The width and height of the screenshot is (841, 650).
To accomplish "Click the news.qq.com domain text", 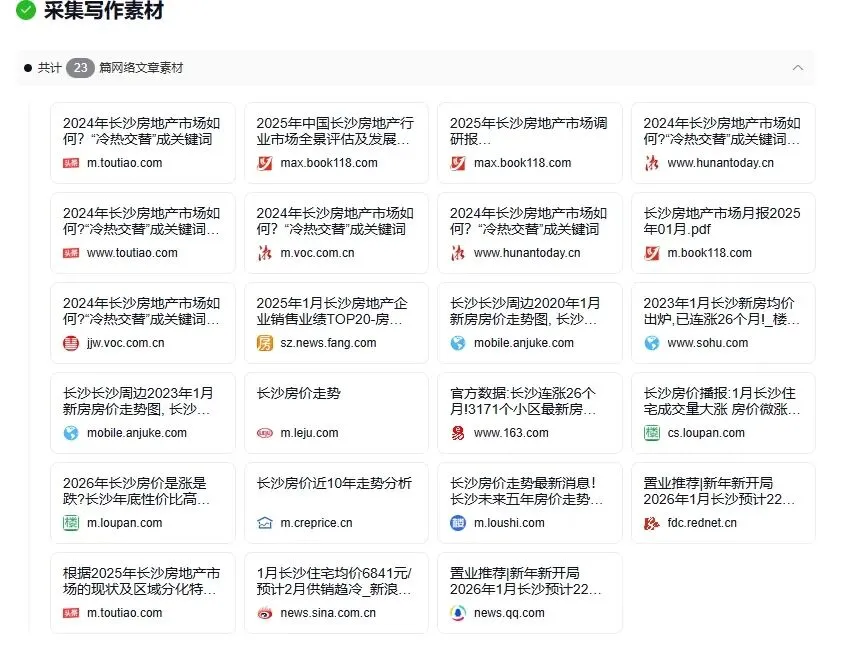I will pos(509,613).
